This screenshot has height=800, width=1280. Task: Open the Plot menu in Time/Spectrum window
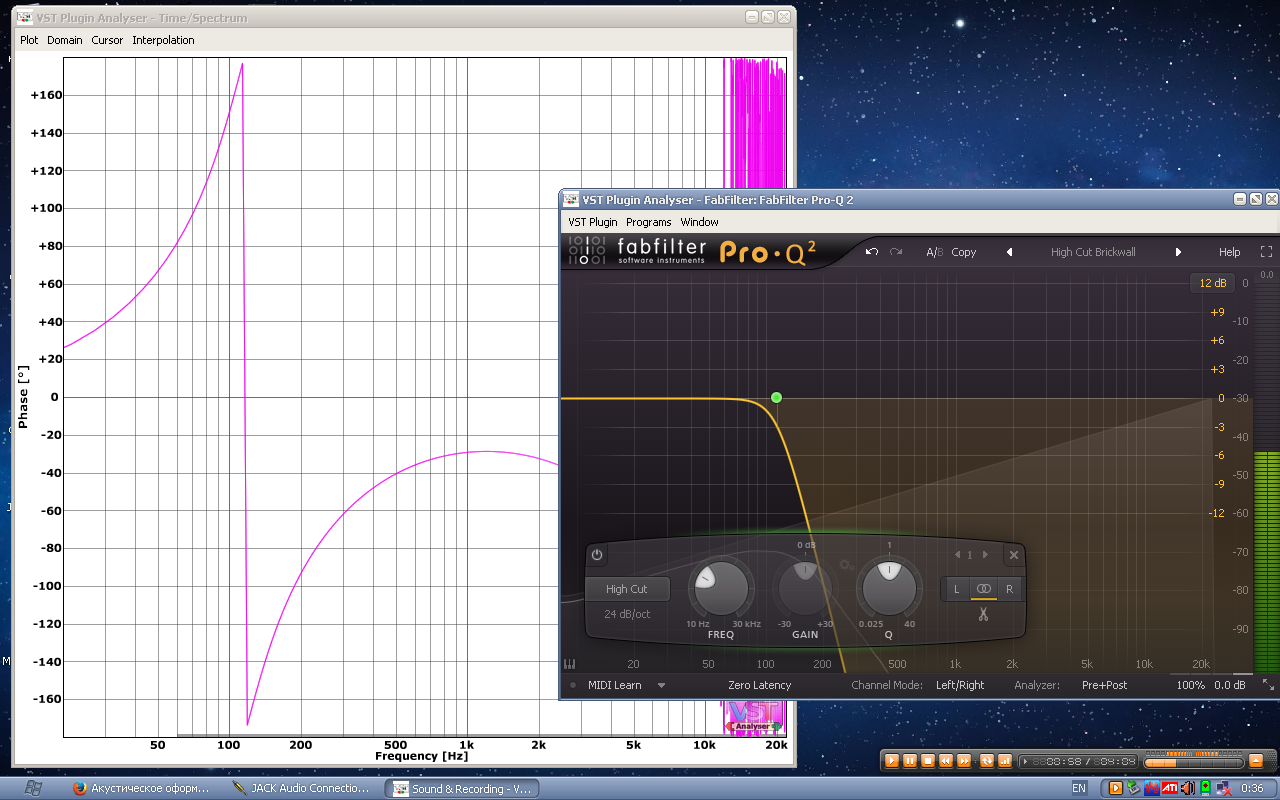29,40
